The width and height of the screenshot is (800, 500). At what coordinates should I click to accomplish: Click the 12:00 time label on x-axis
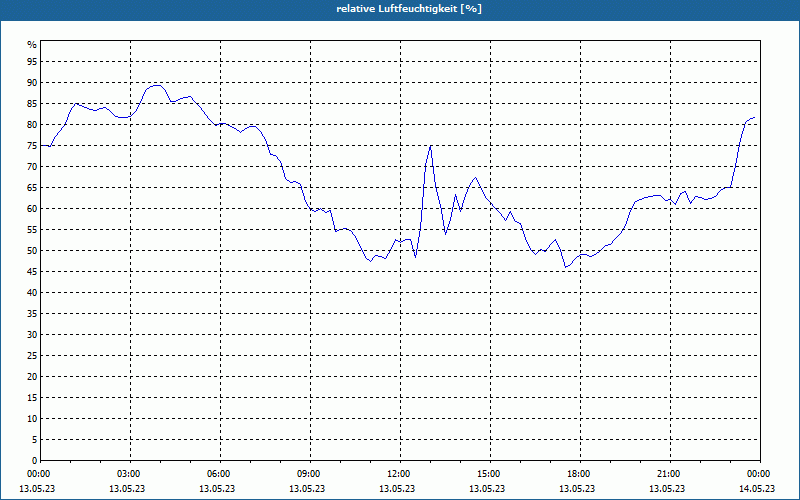399,474
